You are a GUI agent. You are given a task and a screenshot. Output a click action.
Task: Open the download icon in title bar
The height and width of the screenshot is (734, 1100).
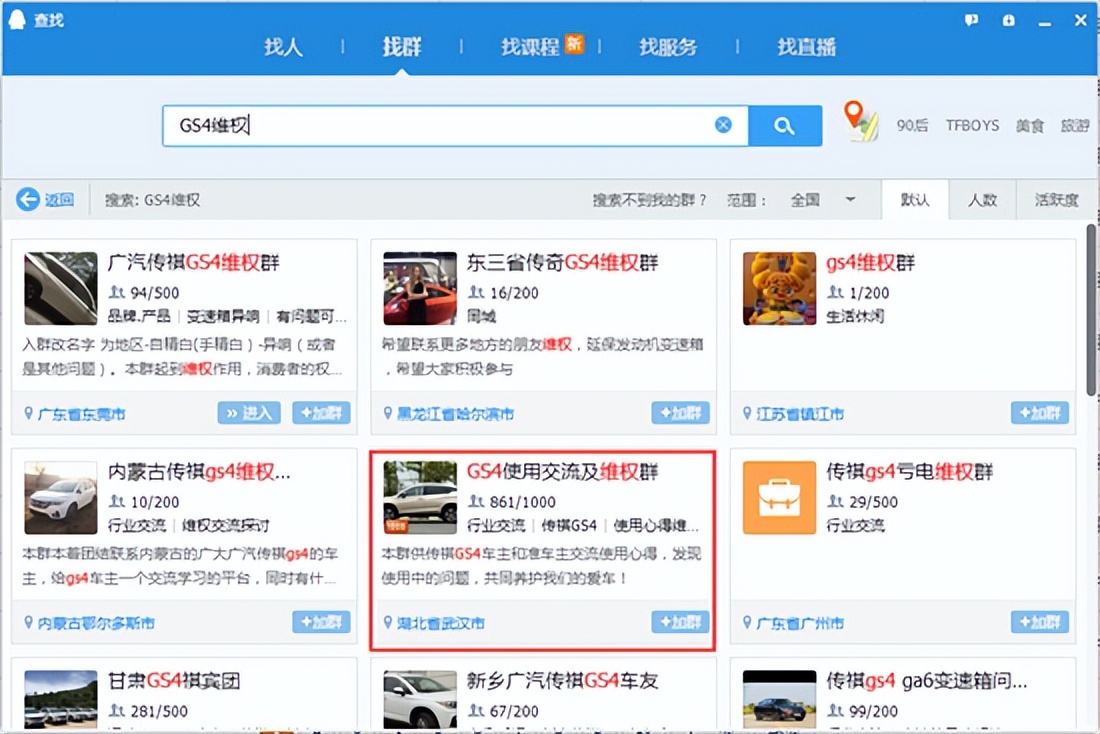point(1008,20)
